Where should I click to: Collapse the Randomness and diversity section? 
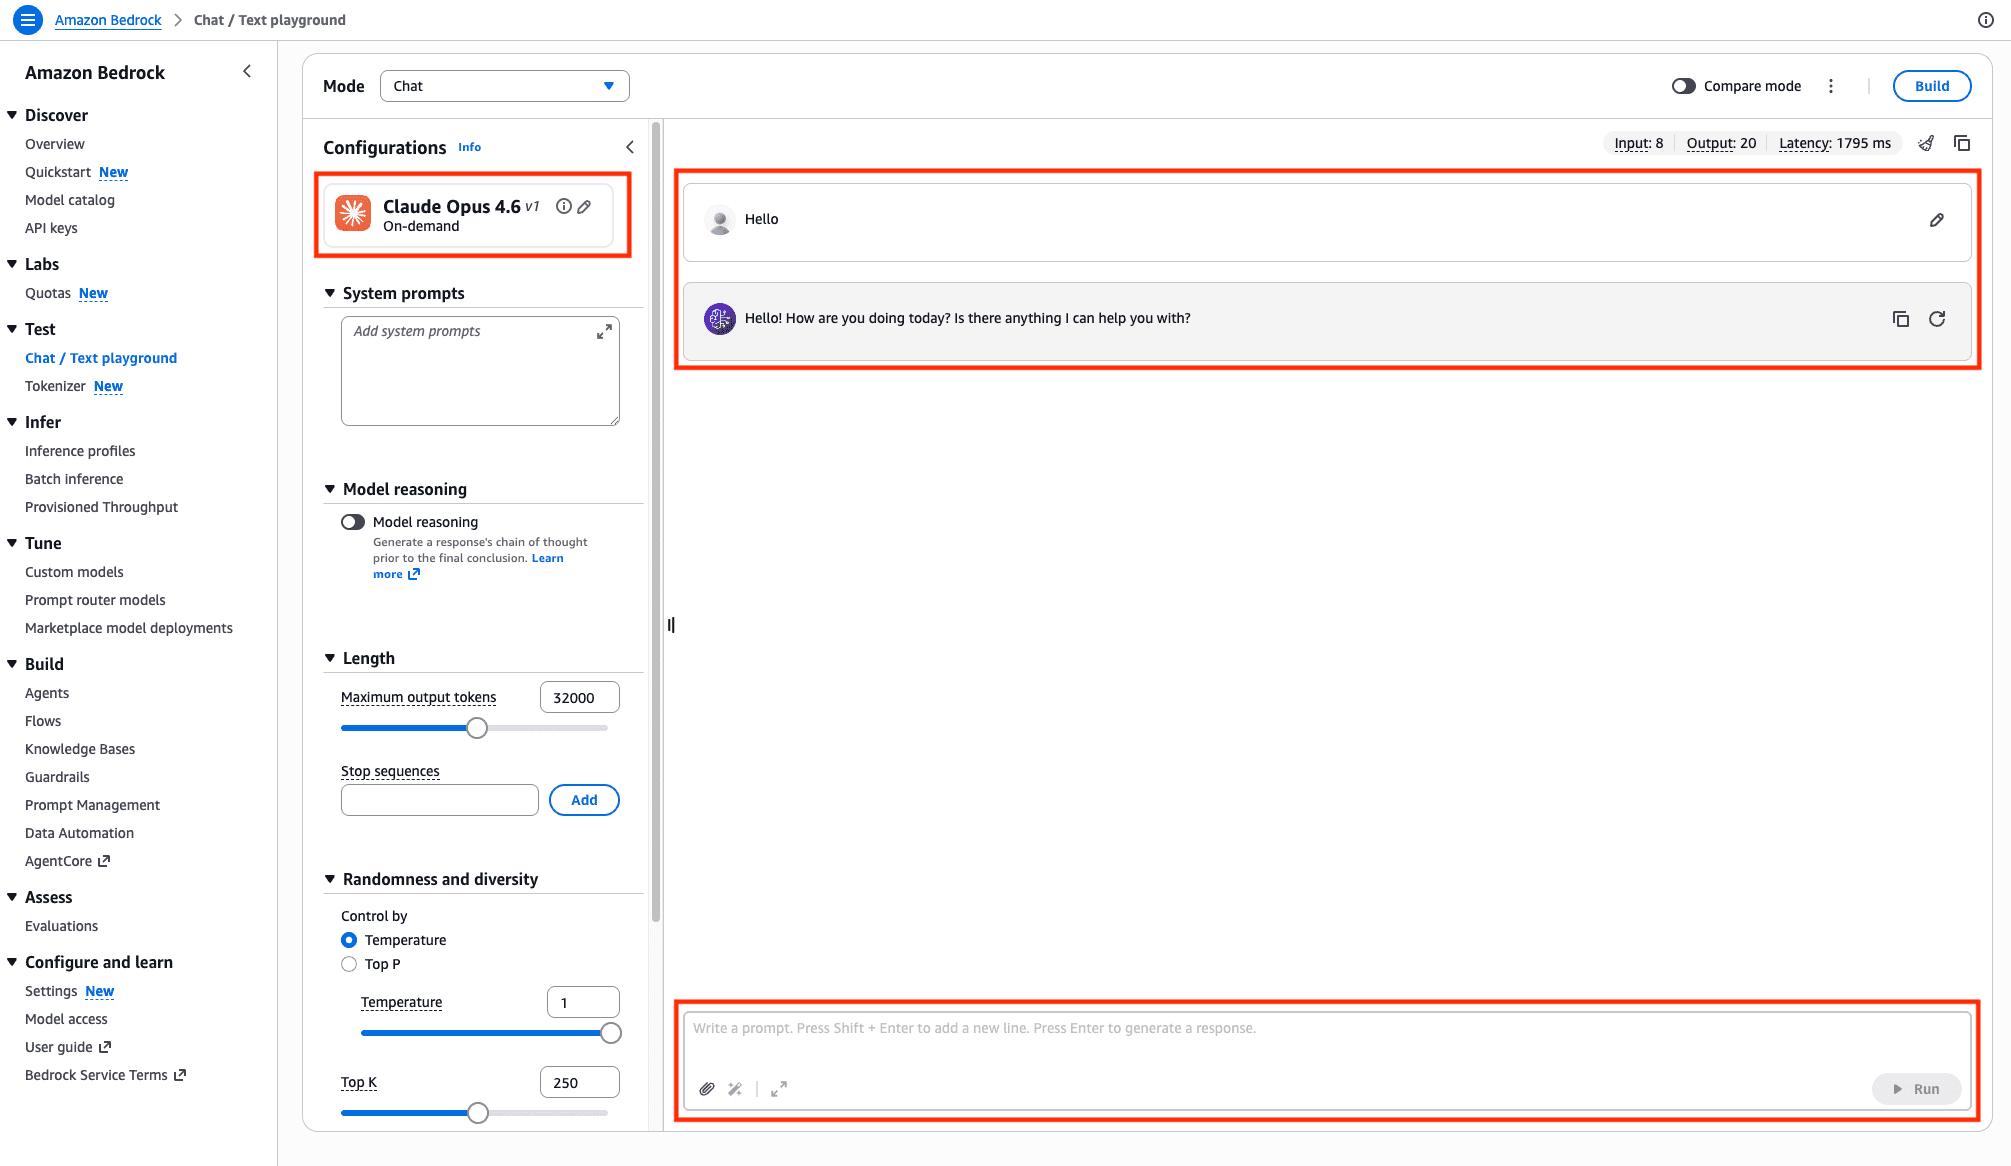click(x=330, y=879)
